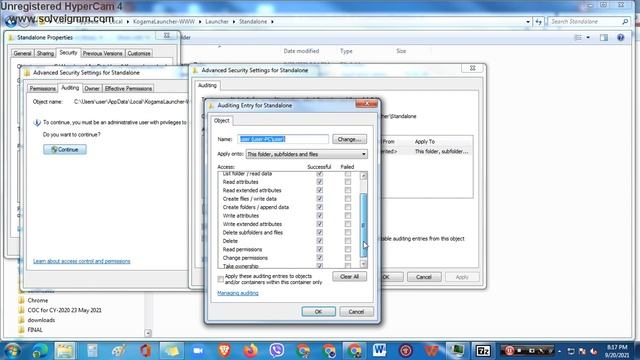The image size is (640, 360).
Task: Click the Name field in the Auditing Entry dialog
Action: pyautogui.click(x=283, y=139)
